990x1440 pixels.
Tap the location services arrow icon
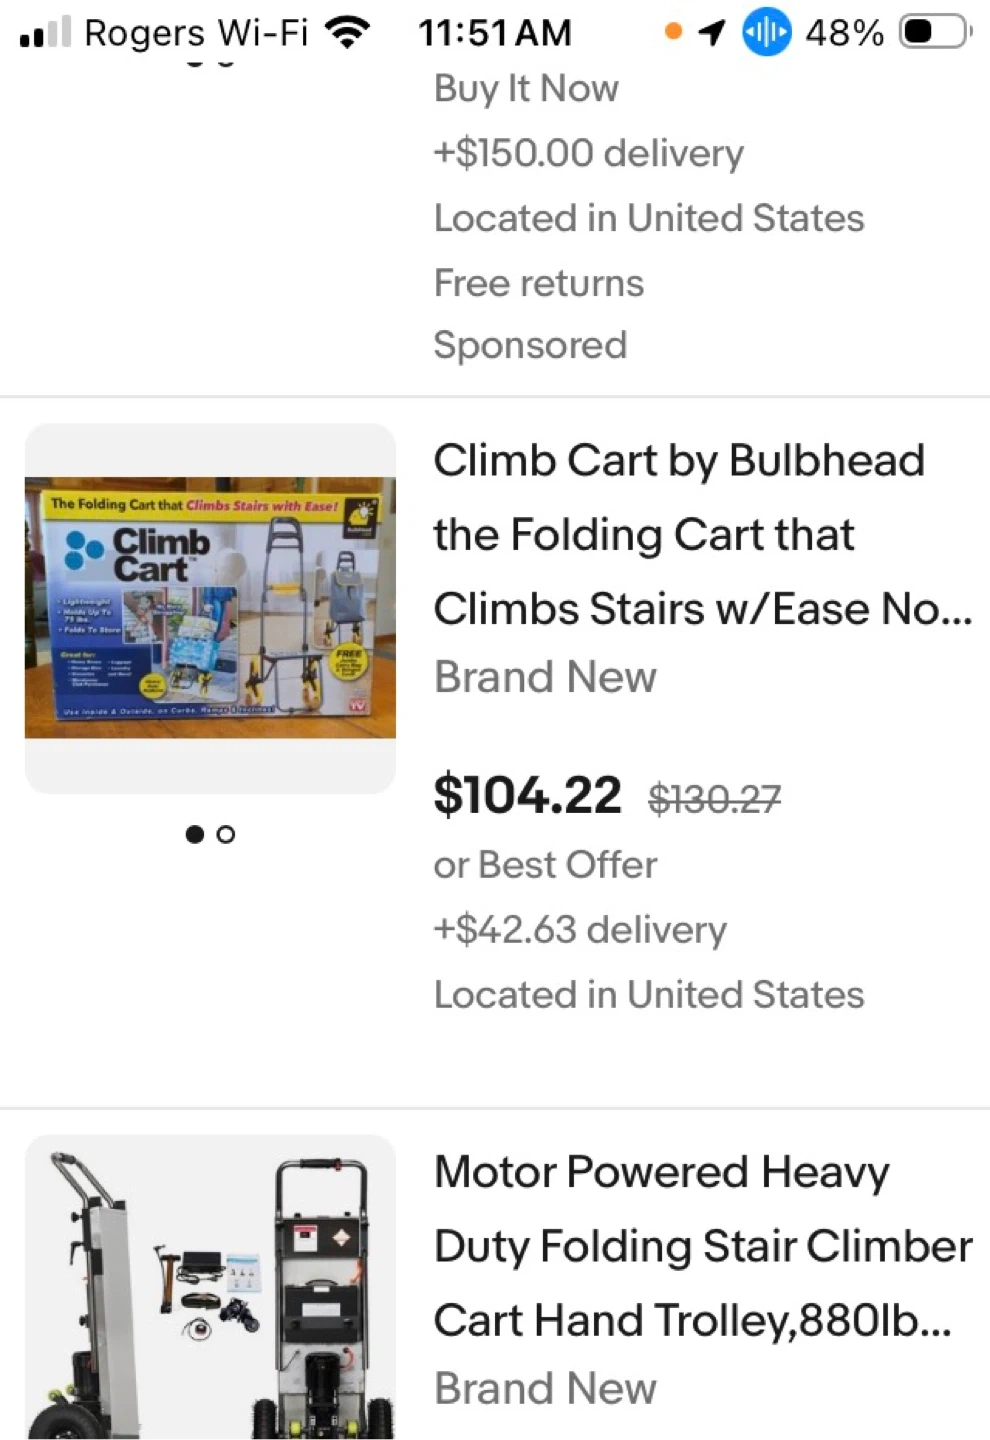pos(711,33)
